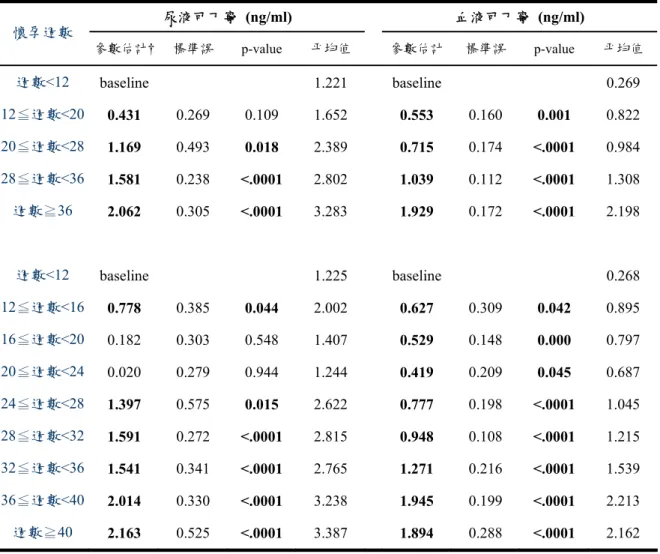Click the gestational weeks header in blue
The image size is (660, 554).
coord(43,33)
